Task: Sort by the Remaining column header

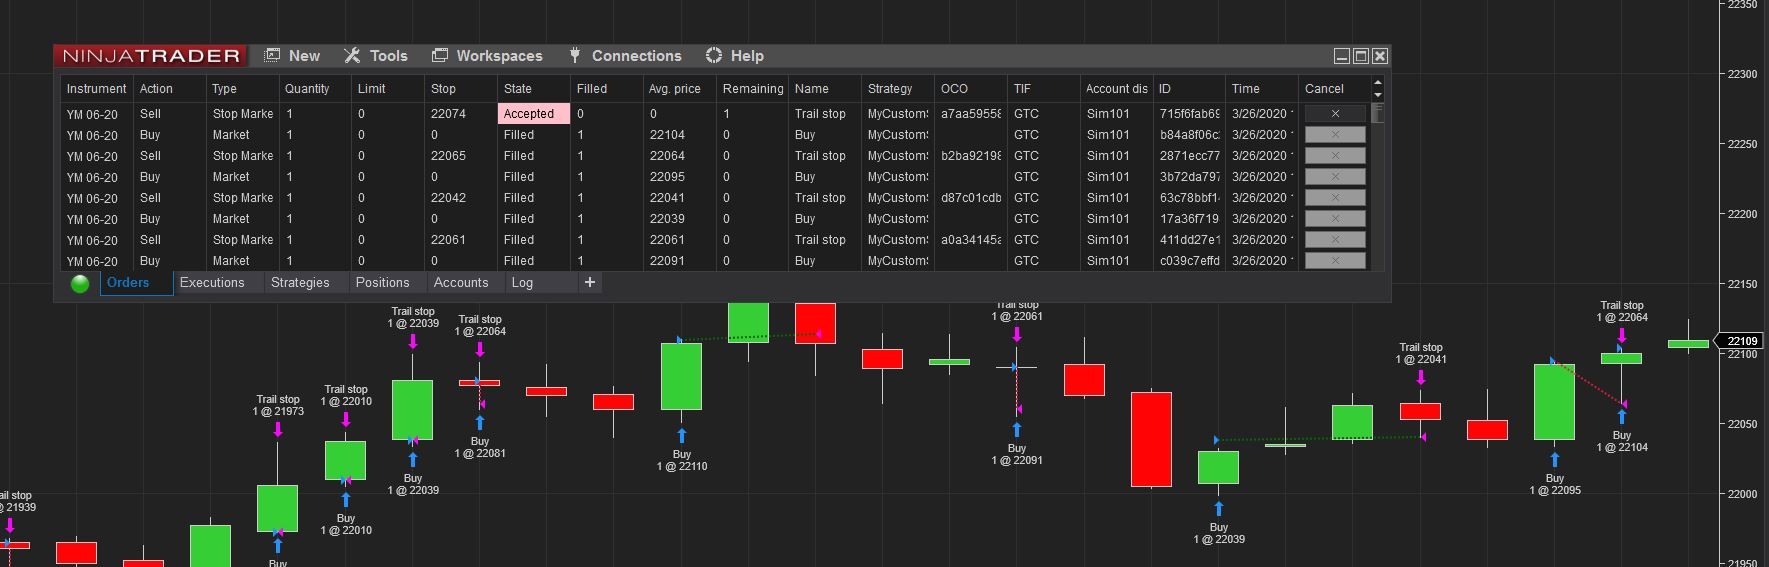Action: coord(753,89)
